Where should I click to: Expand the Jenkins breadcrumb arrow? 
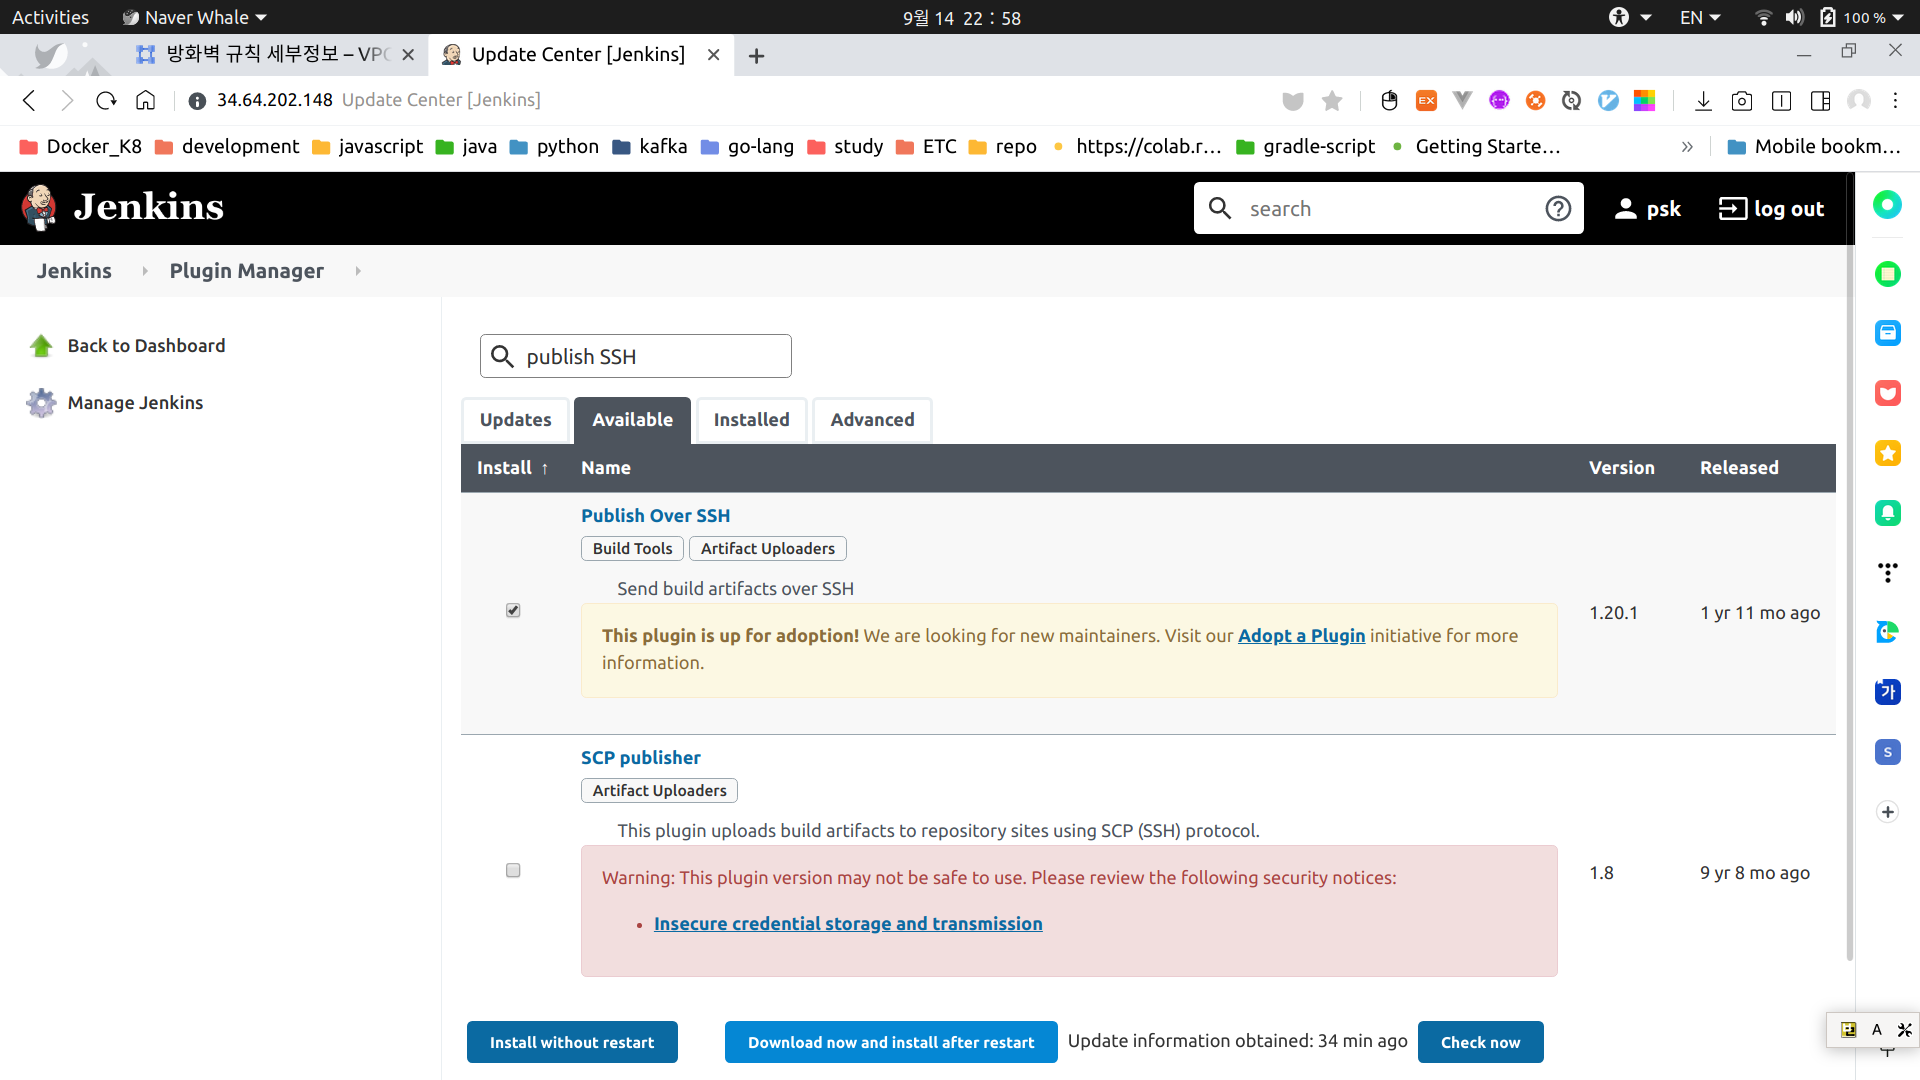[x=145, y=271]
